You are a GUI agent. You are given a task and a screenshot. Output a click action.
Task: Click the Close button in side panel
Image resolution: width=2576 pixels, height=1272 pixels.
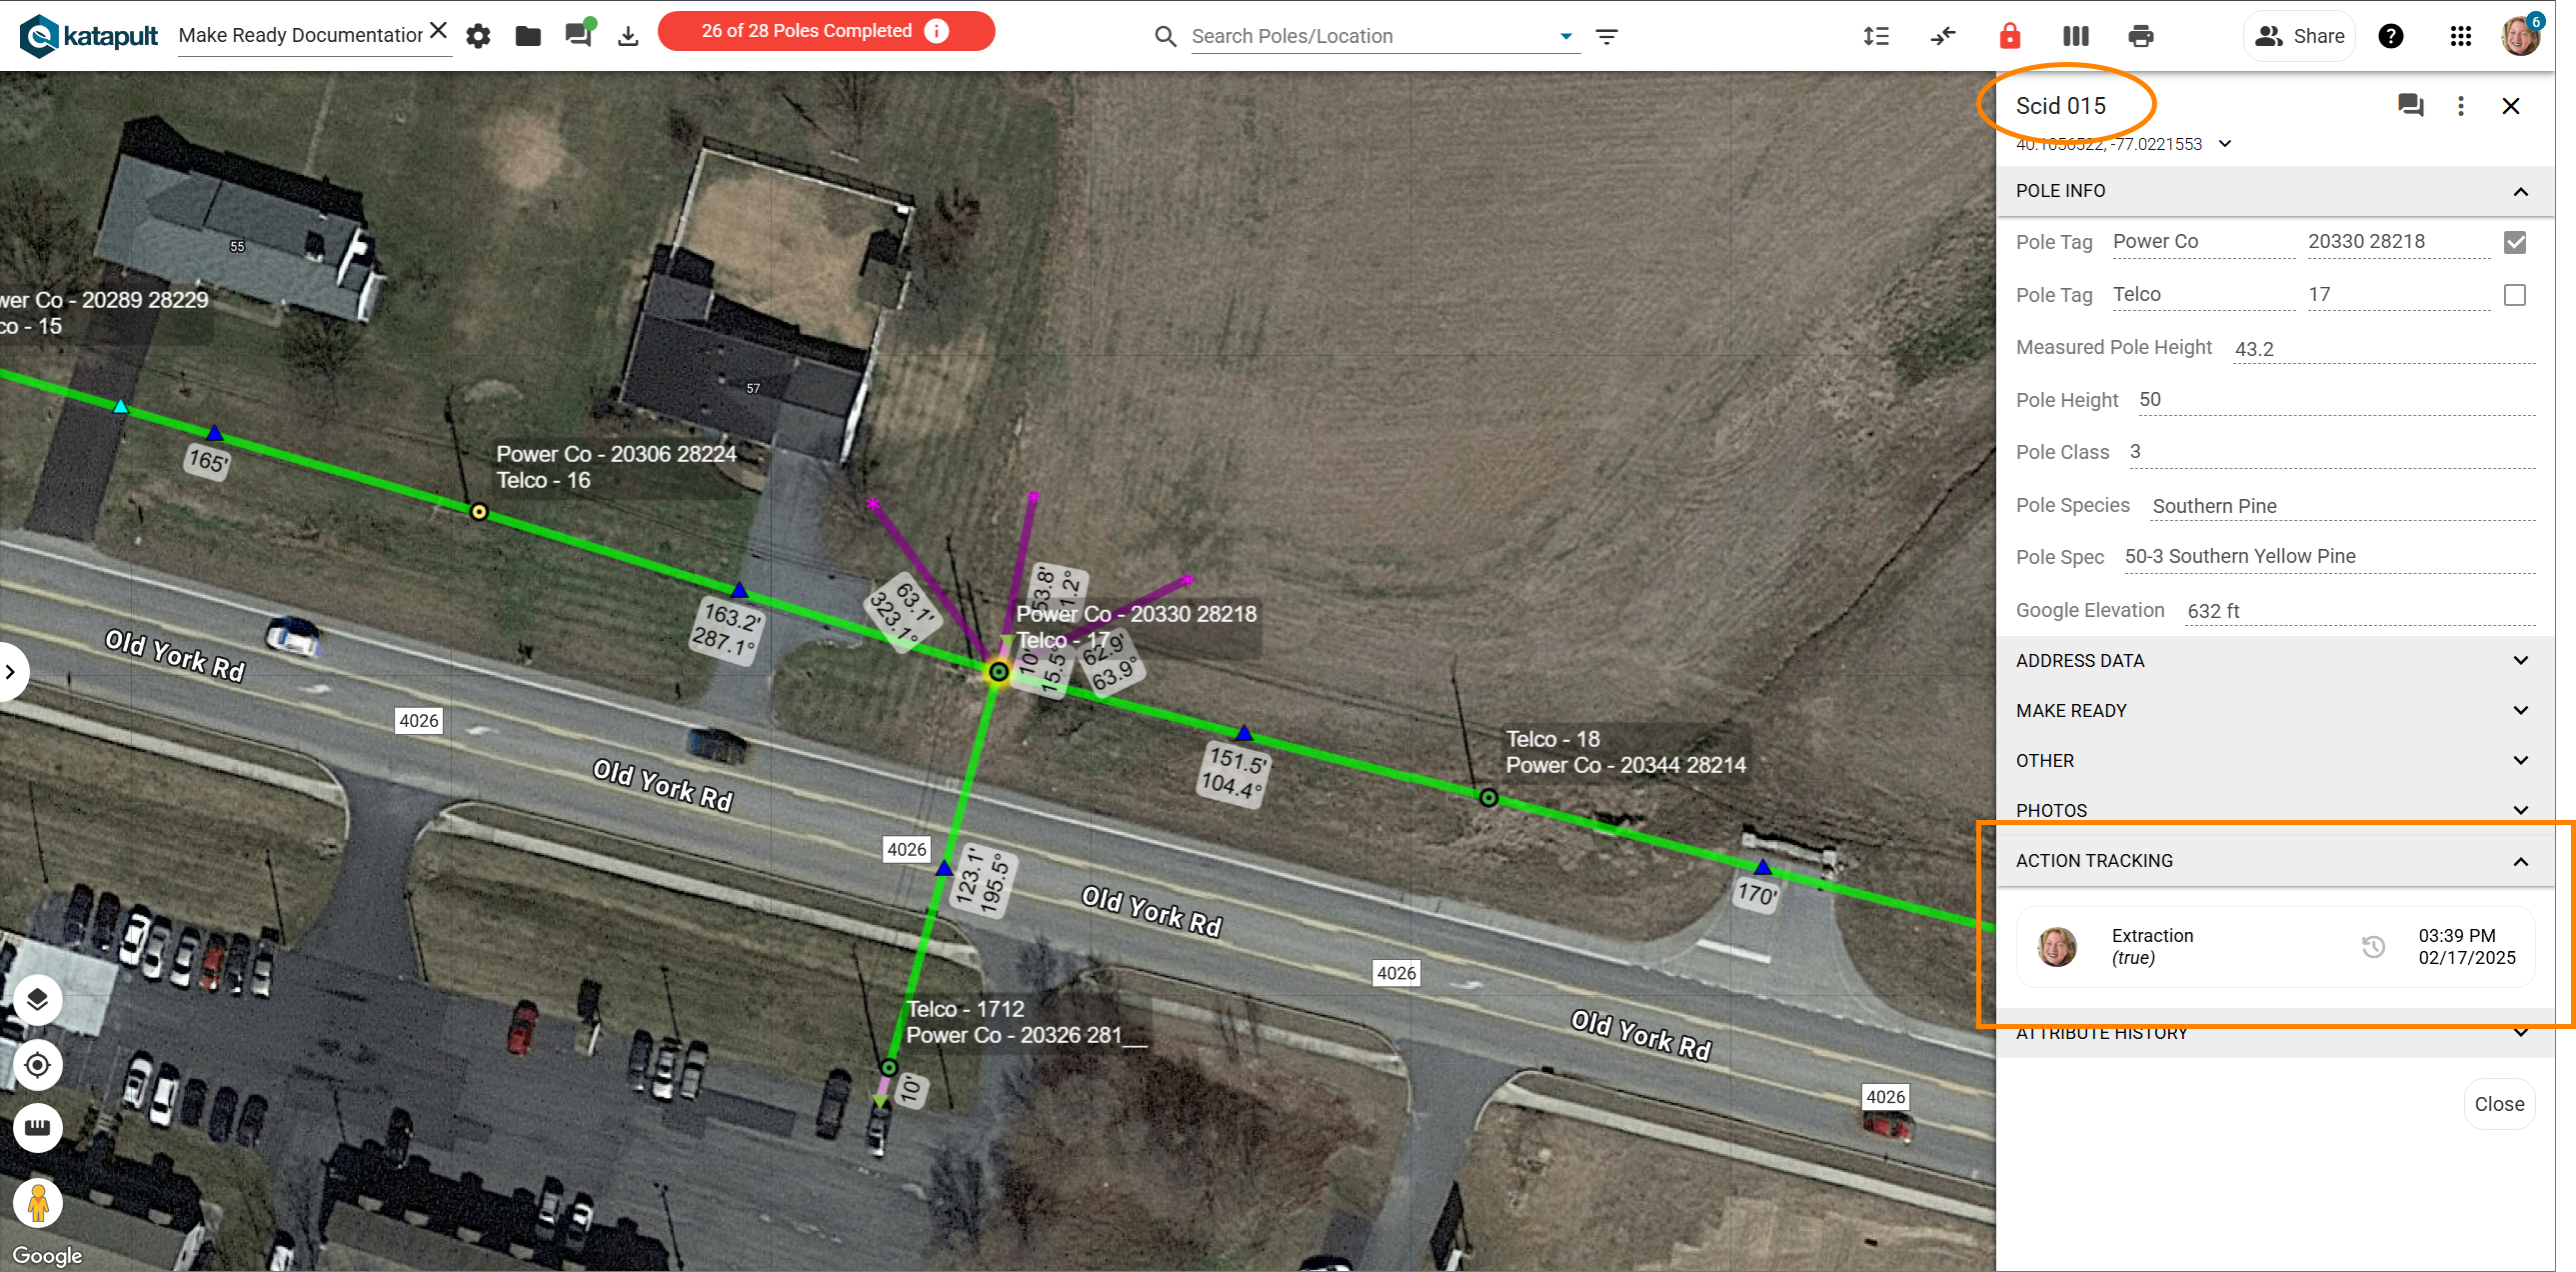[x=2498, y=1104]
